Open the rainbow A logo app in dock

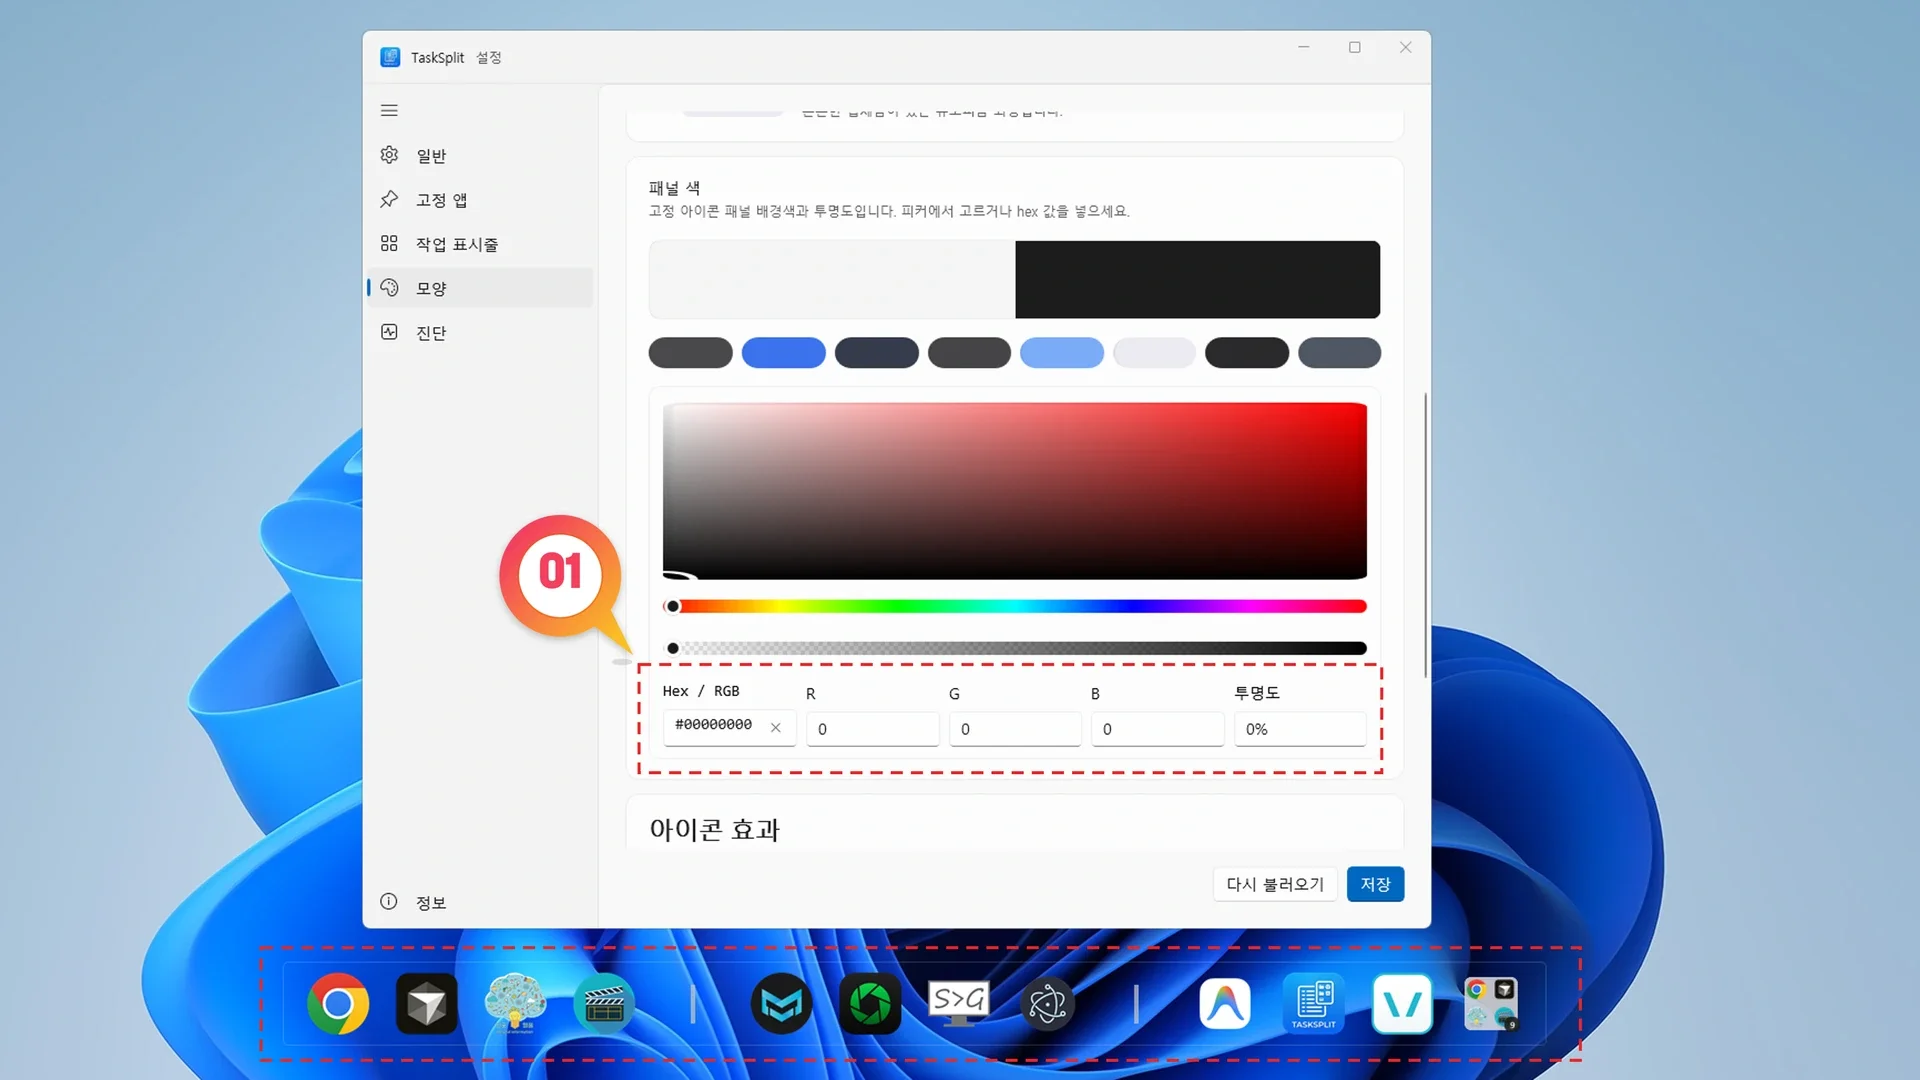[x=1225, y=1004]
